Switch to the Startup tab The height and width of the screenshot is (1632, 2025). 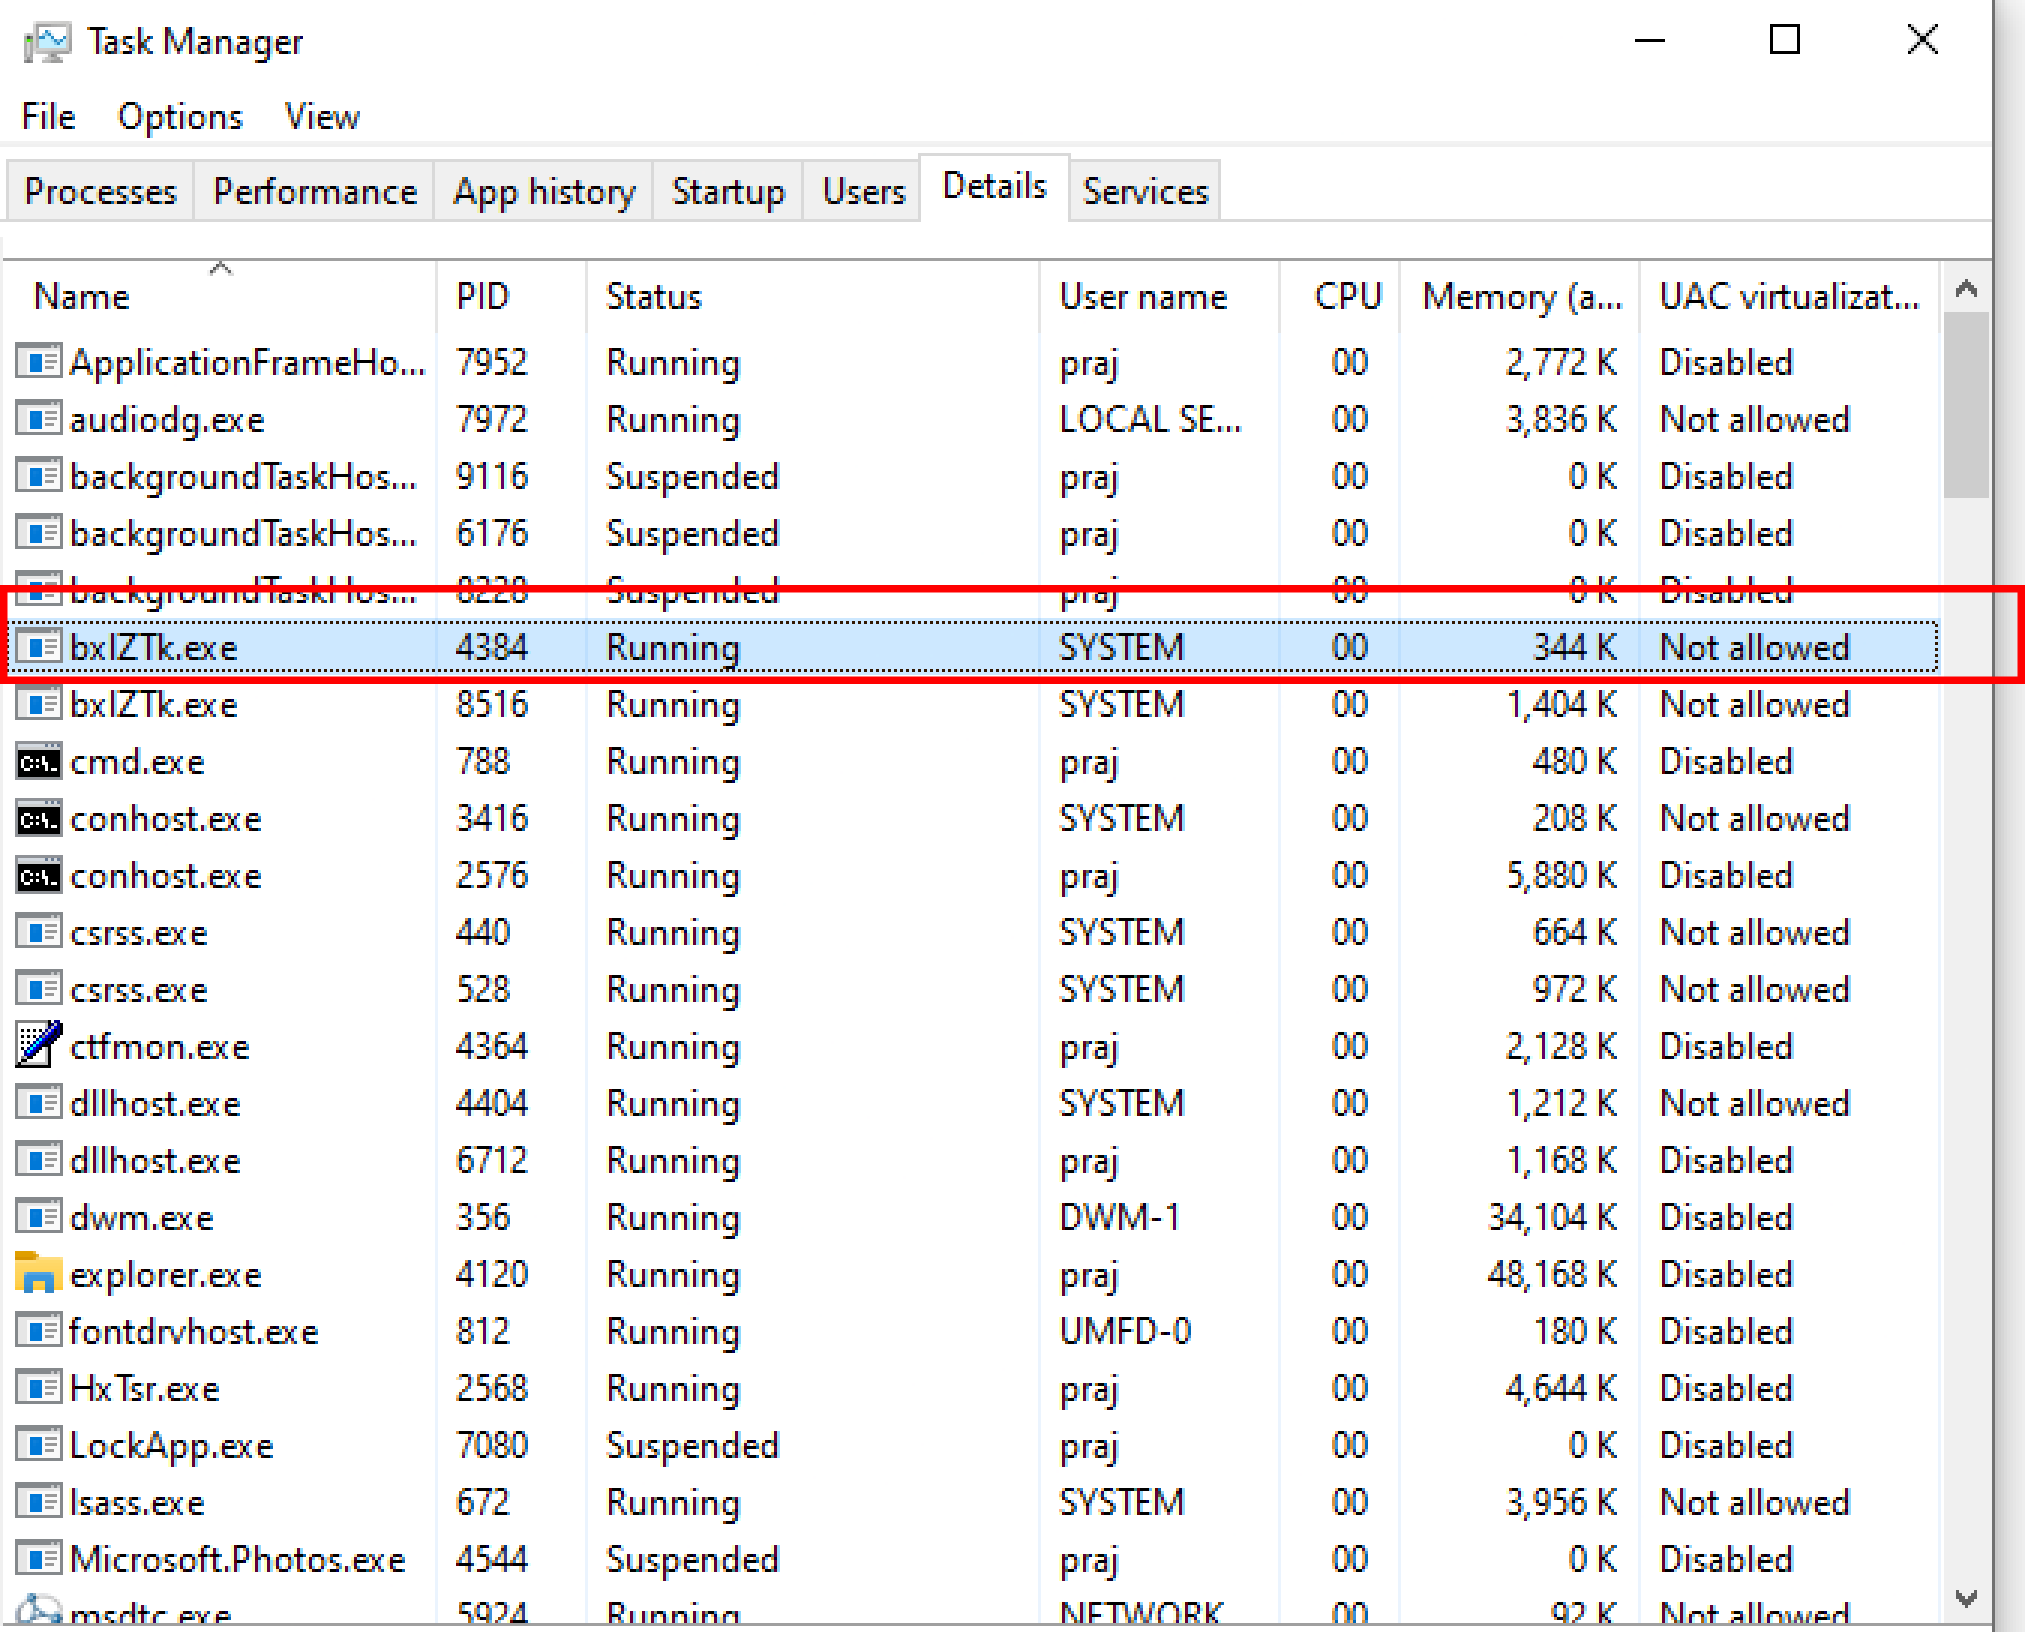click(728, 191)
